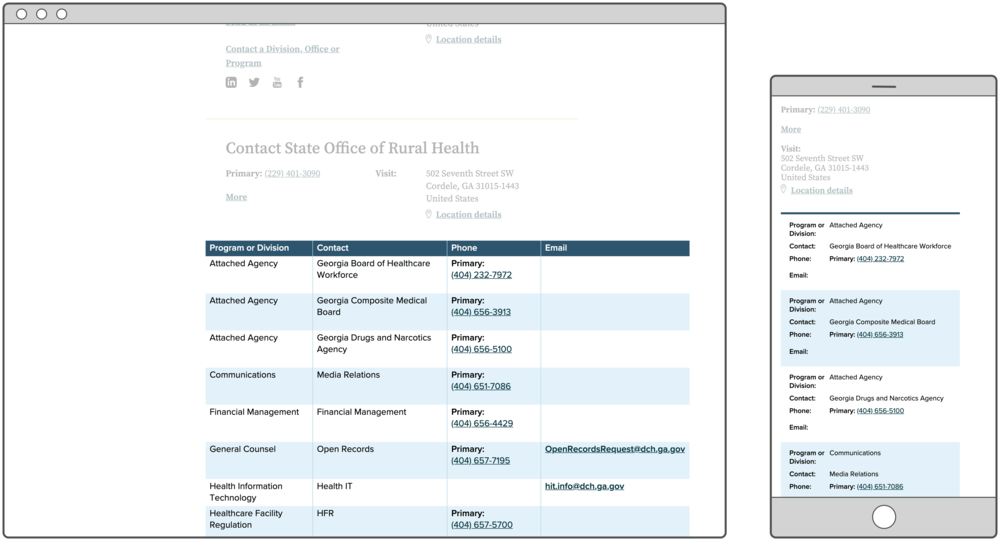Click HFR phone (404) 657-5700
The width and height of the screenshot is (1000, 541).
[482, 525]
